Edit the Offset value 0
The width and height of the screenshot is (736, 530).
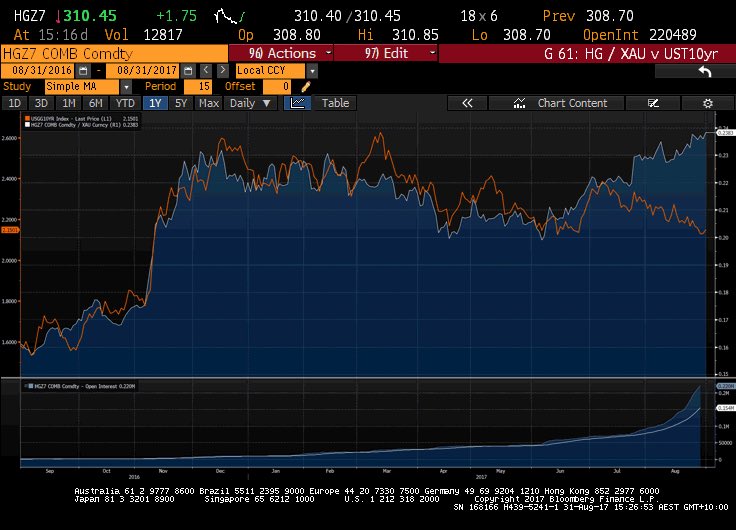tap(277, 87)
